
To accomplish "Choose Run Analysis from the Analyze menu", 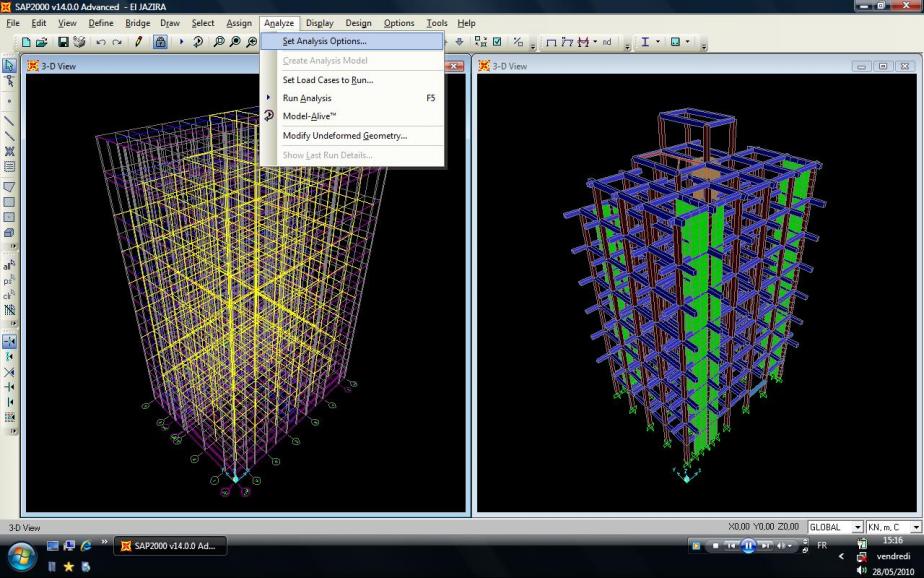I will click(x=352, y=98).
